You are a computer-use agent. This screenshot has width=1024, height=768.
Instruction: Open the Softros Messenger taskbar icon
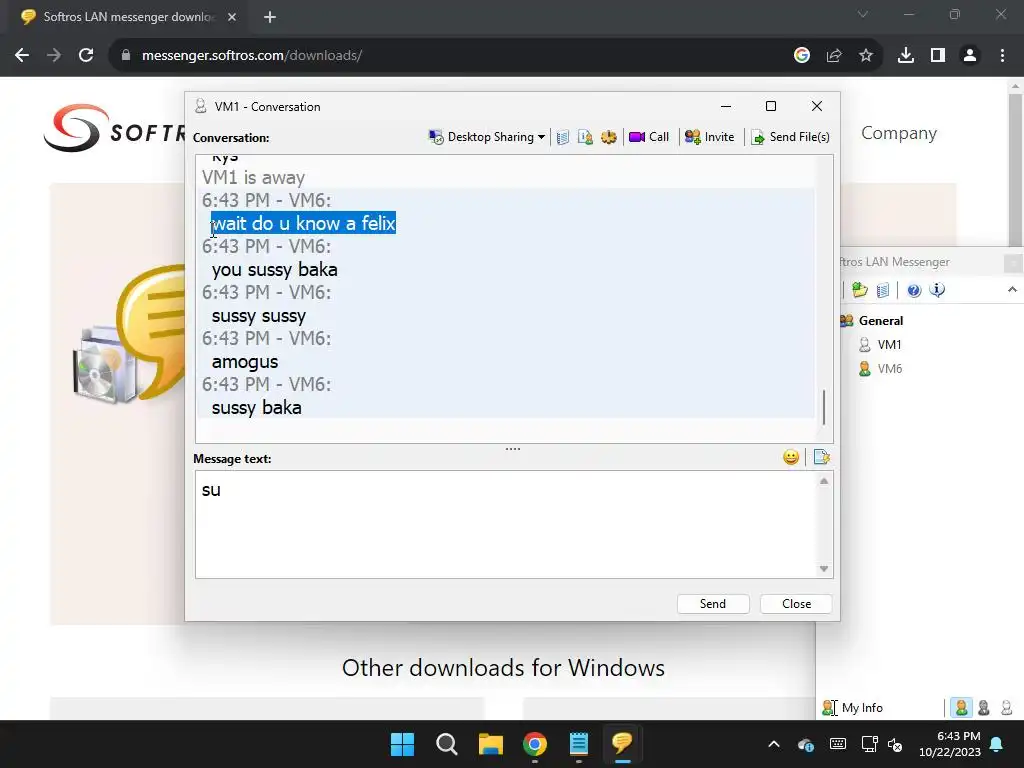click(x=622, y=744)
